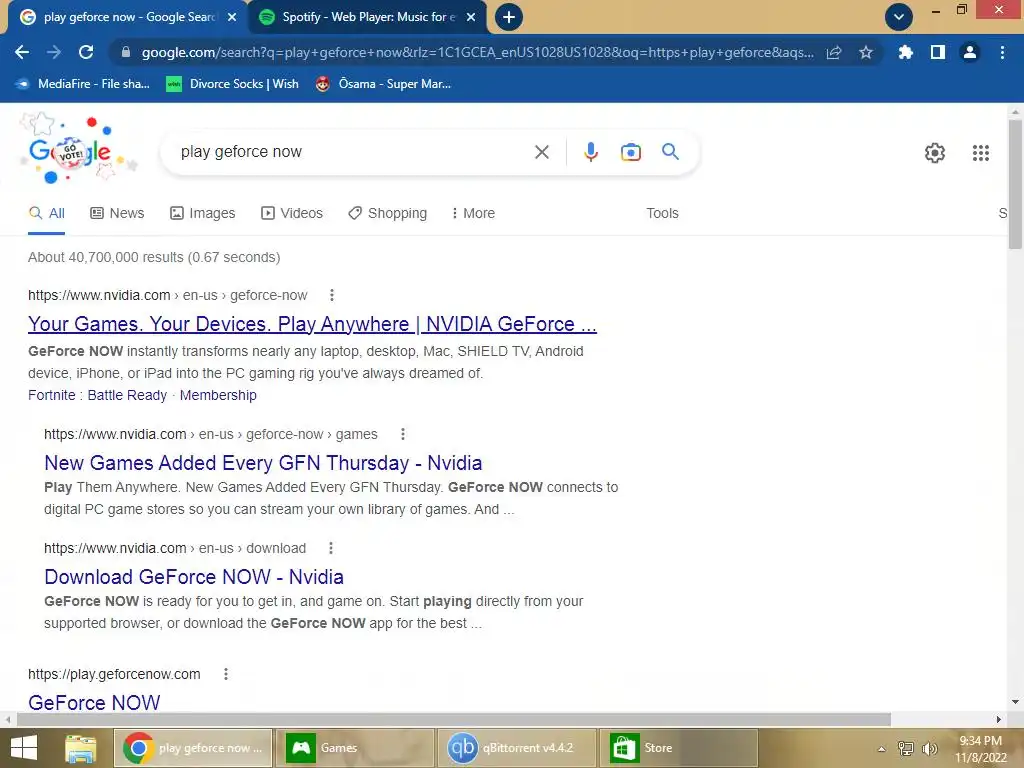Close the Spotify Web Player tab
The image size is (1024, 768).
point(471,18)
